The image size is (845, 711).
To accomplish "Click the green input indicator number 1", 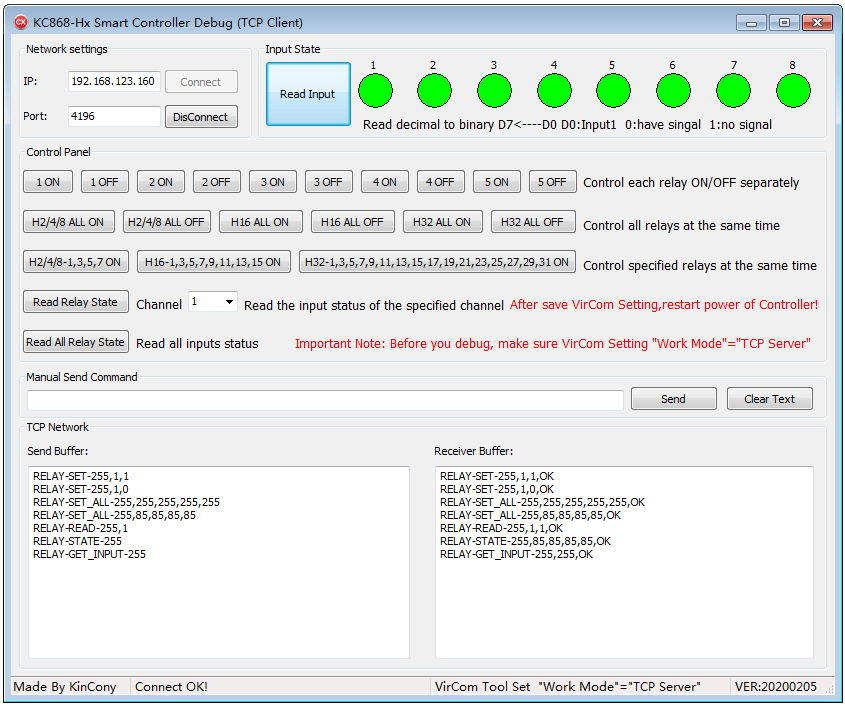I will coord(376,91).
